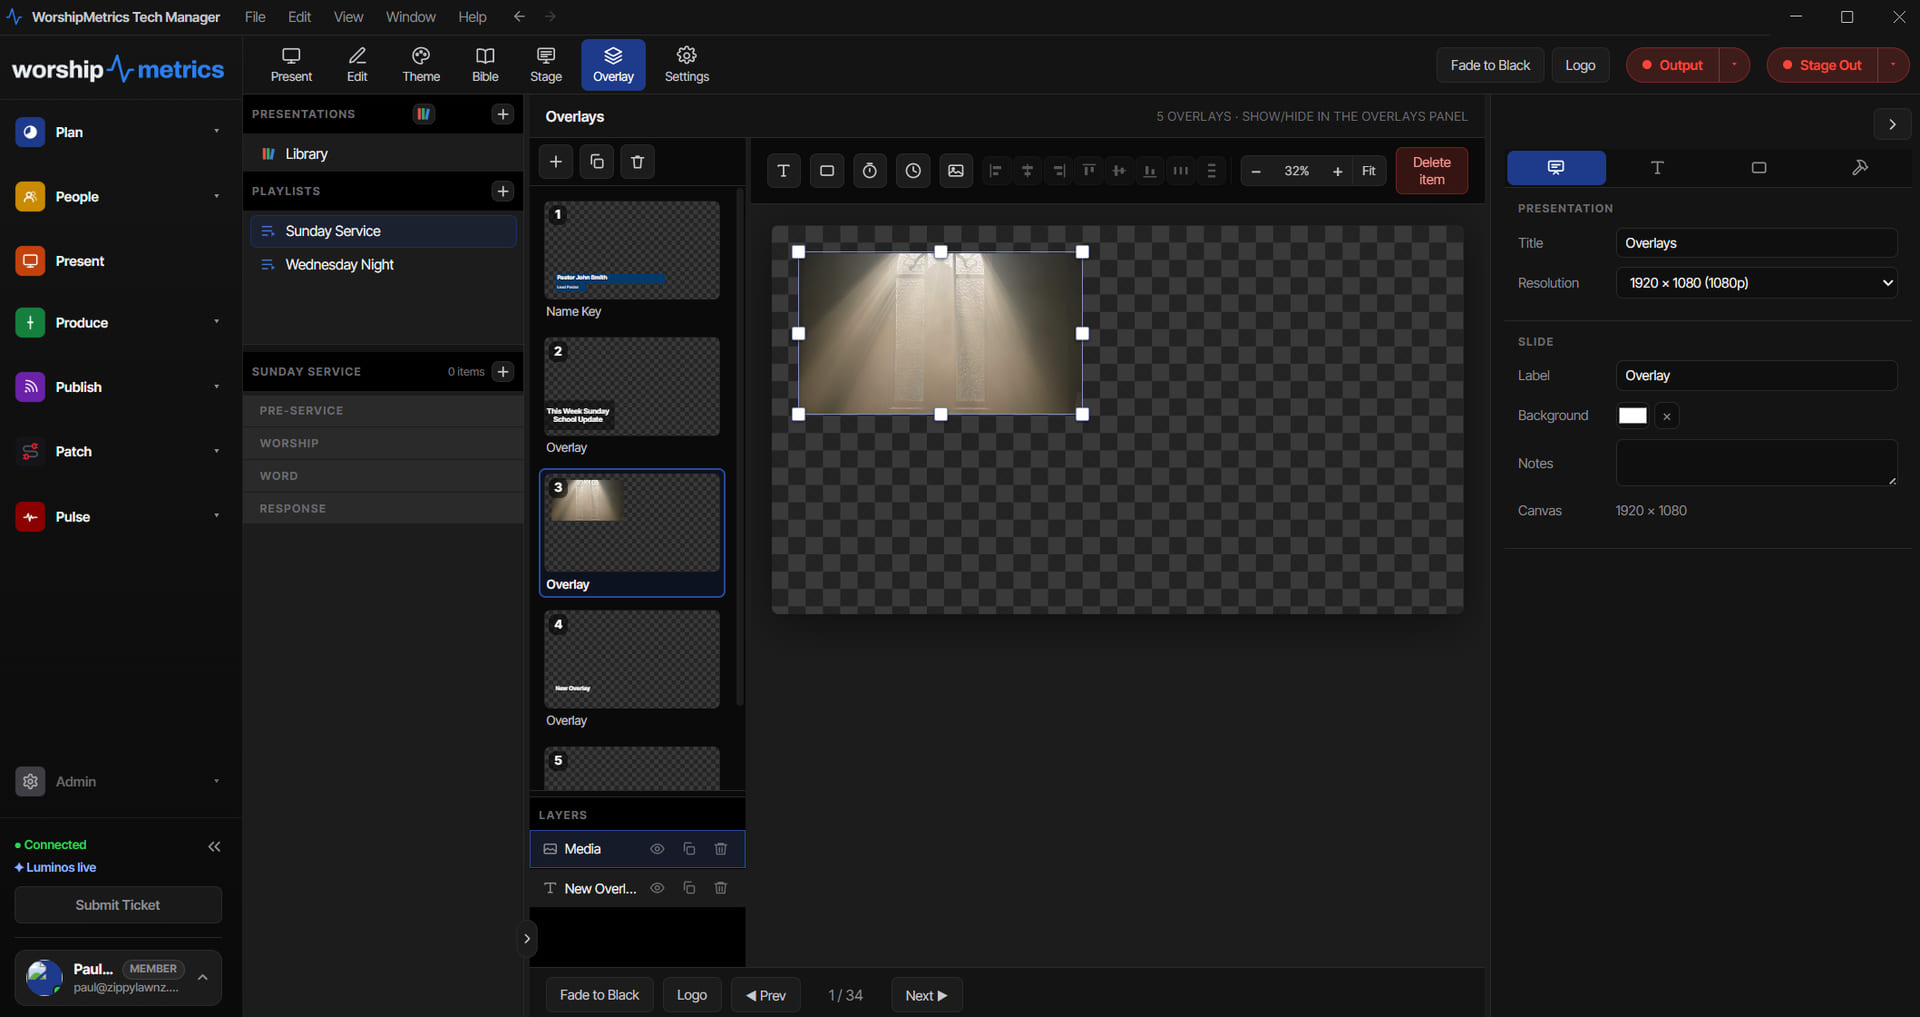Add an item to the Sunday Service playlist

(x=503, y=371)
